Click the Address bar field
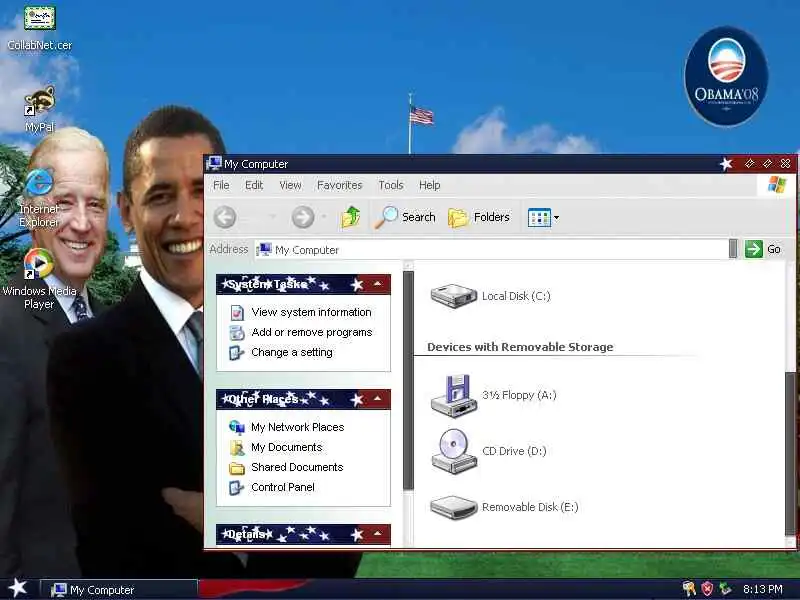Viewport: 800px width, 600px height. pyautogui.click(x=492, y=249)
